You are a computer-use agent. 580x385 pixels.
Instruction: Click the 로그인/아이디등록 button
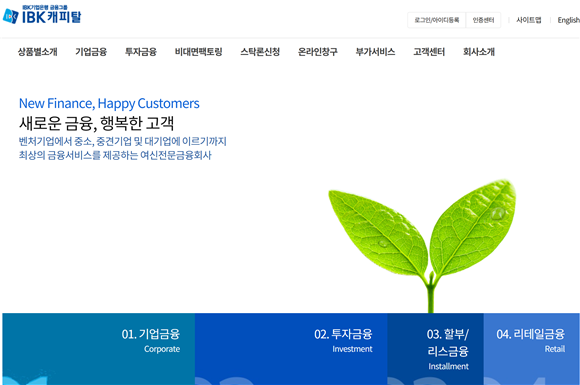tap(437, 20)
